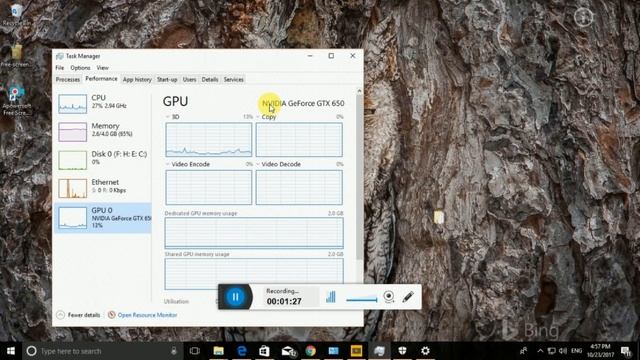The width and height of the screenshot is (640, 360).
Task: Switch to the Services tab
Action: click(233, 80)
